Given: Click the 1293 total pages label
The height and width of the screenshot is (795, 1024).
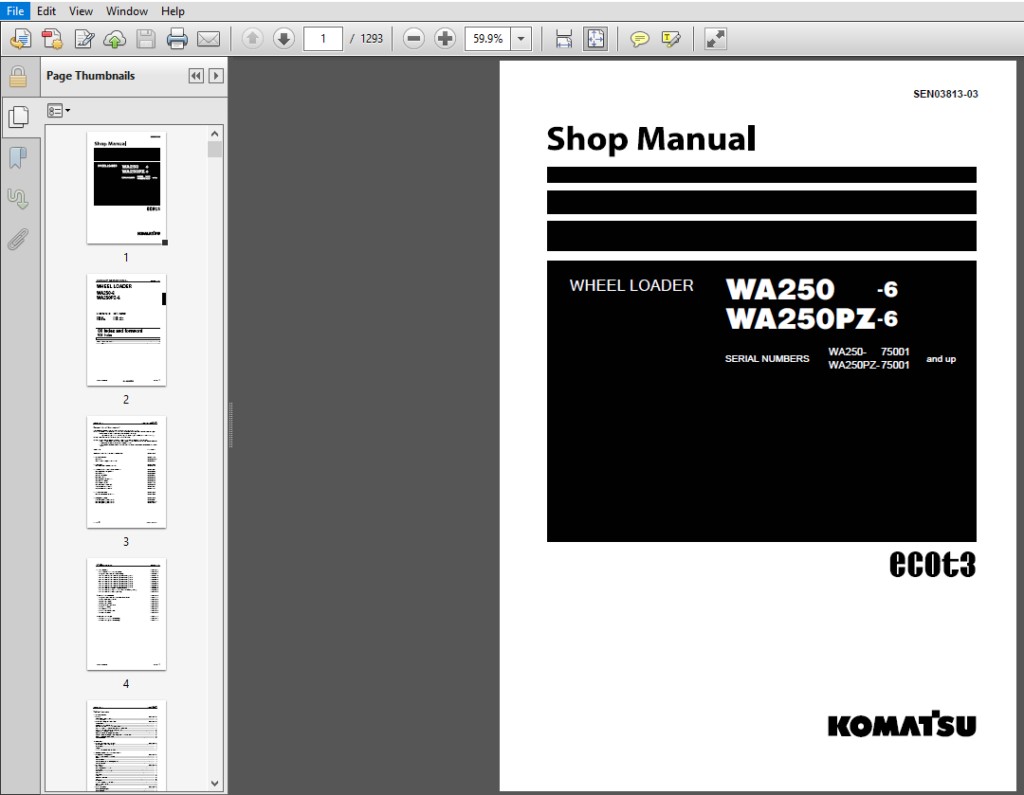Looking at the screenshot, I should tap(372, 39).
